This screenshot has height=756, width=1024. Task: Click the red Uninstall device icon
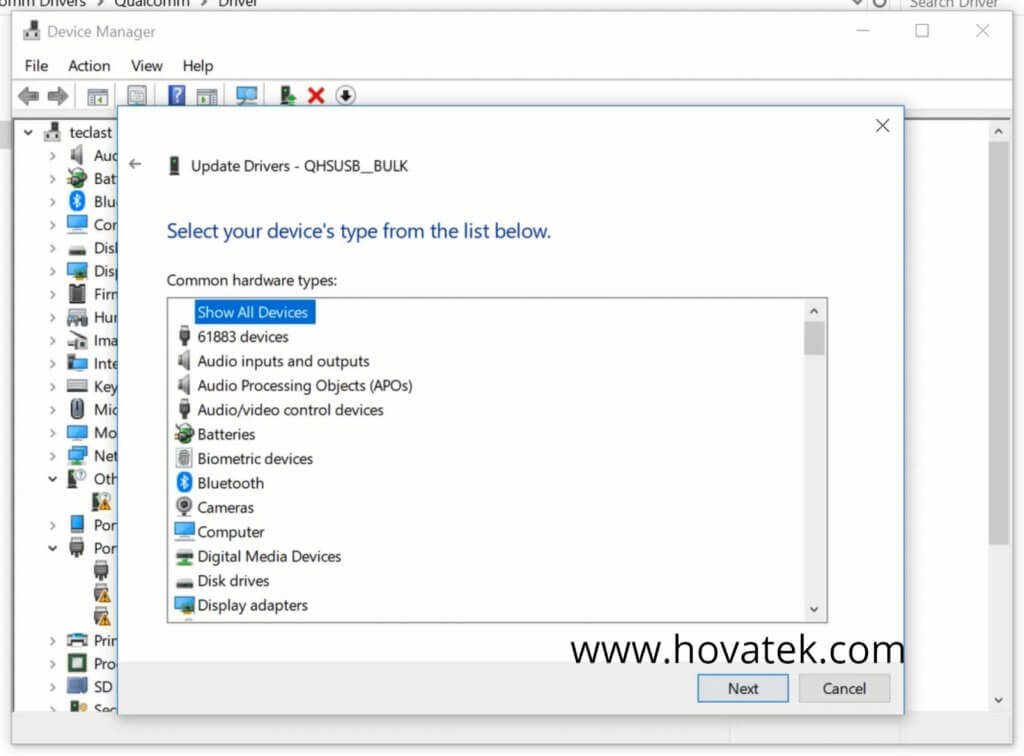pyautogui.click(x=317, y=95)
